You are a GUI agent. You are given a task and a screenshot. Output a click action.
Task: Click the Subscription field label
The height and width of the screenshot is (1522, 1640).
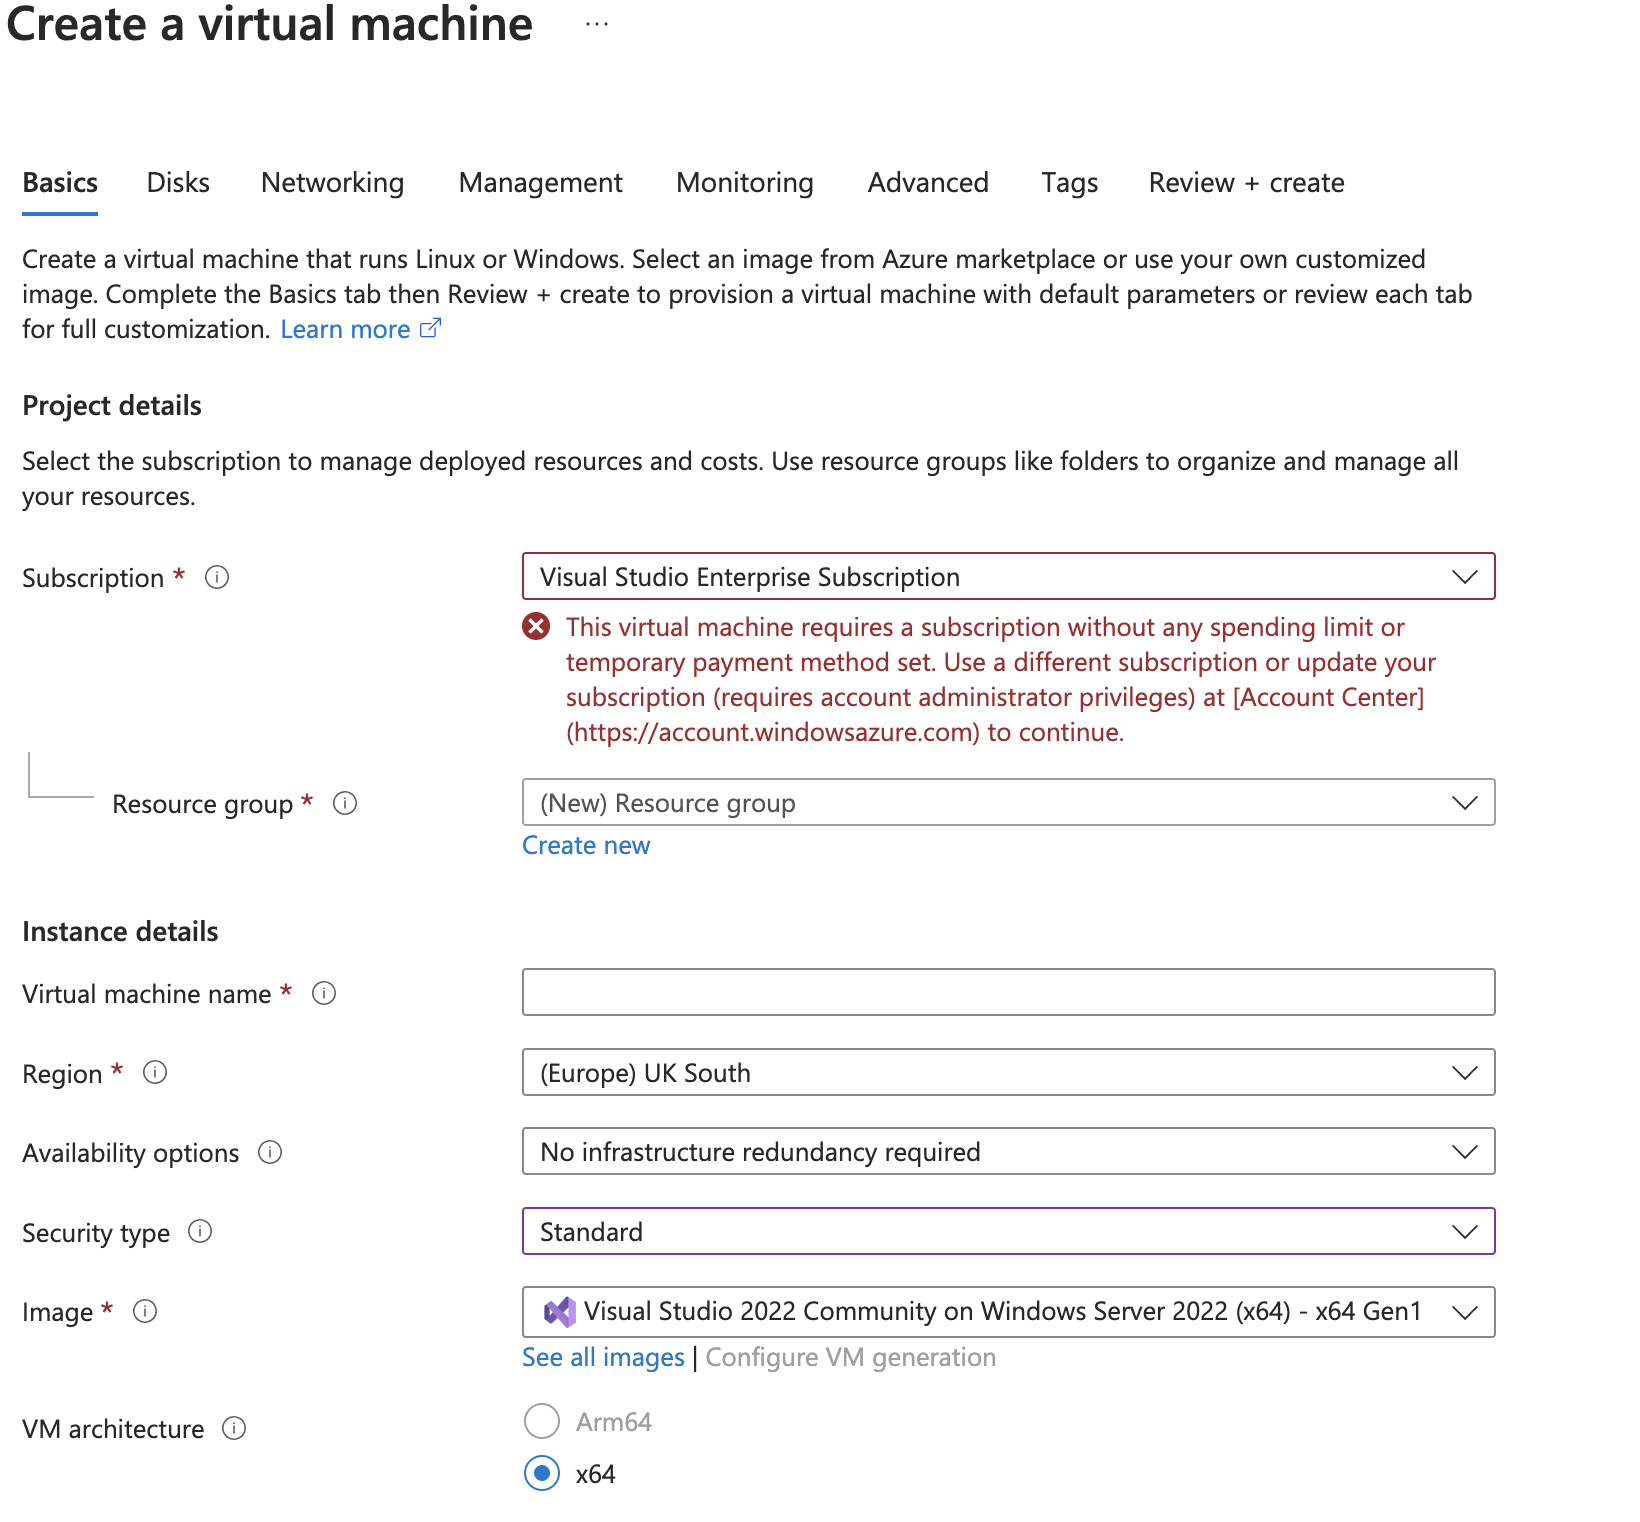[x=93, y=578]
